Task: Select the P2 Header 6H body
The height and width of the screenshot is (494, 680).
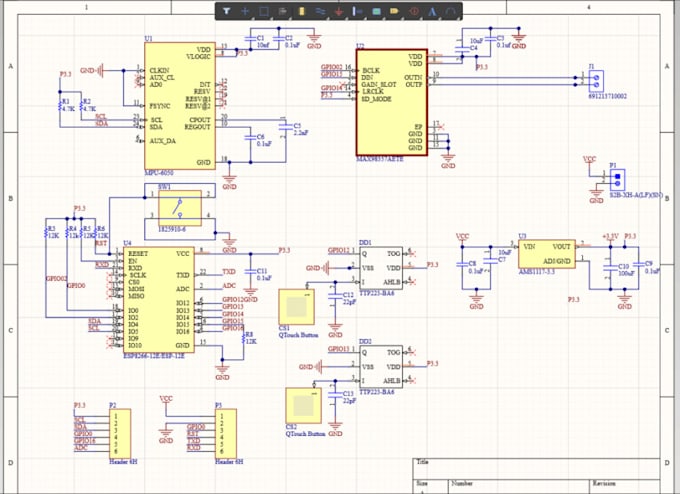Action: point(120,434)
